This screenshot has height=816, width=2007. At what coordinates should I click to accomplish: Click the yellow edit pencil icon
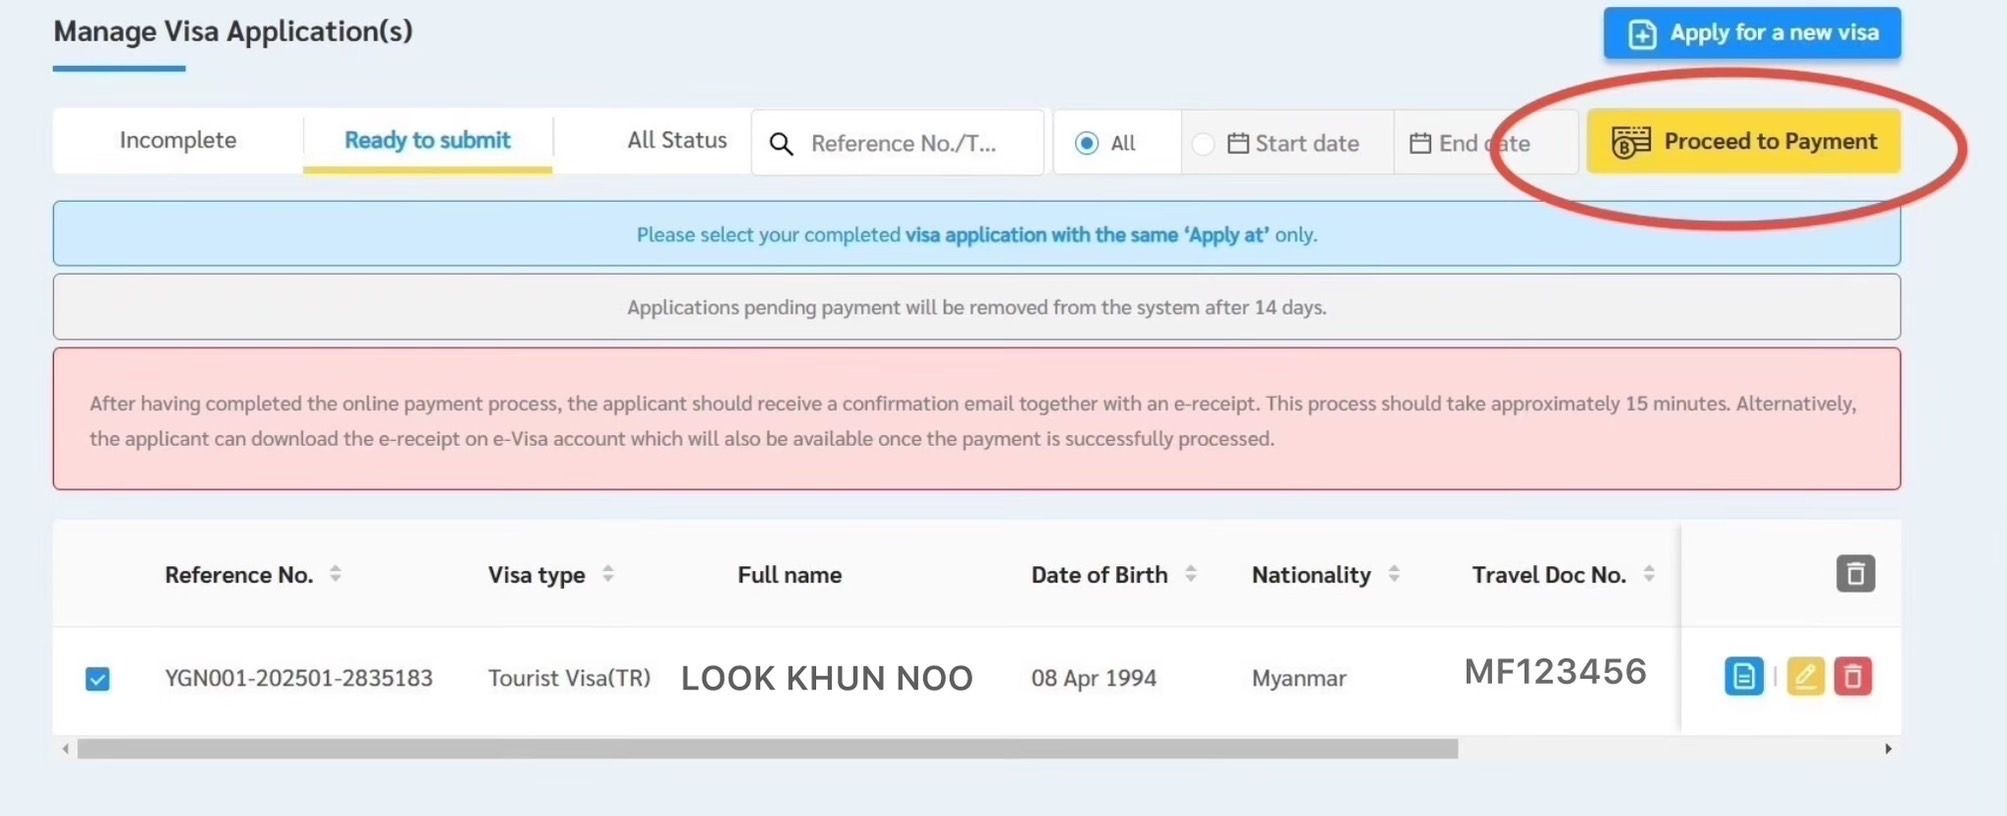[1805, 677]
